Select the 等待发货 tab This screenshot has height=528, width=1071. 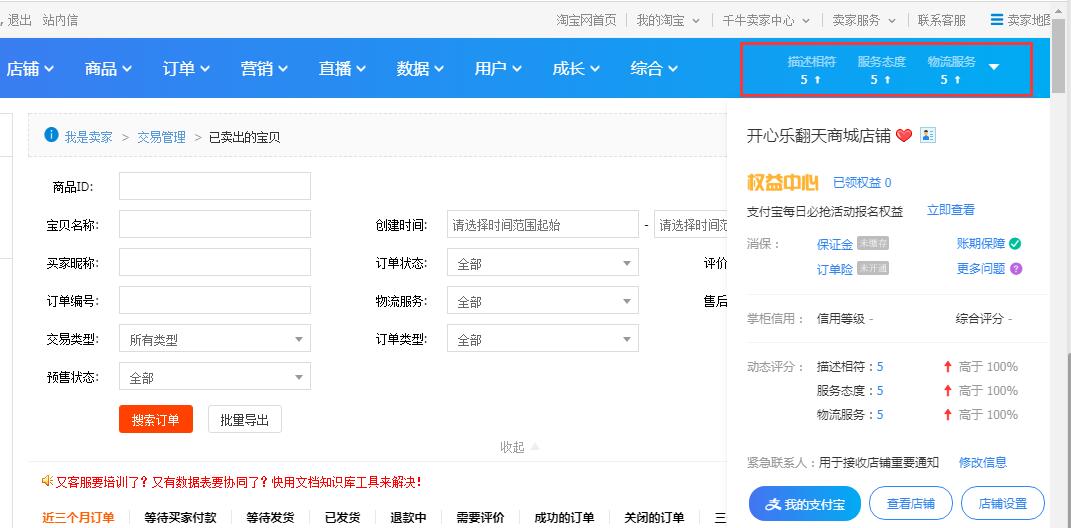[x=270, y=518]
